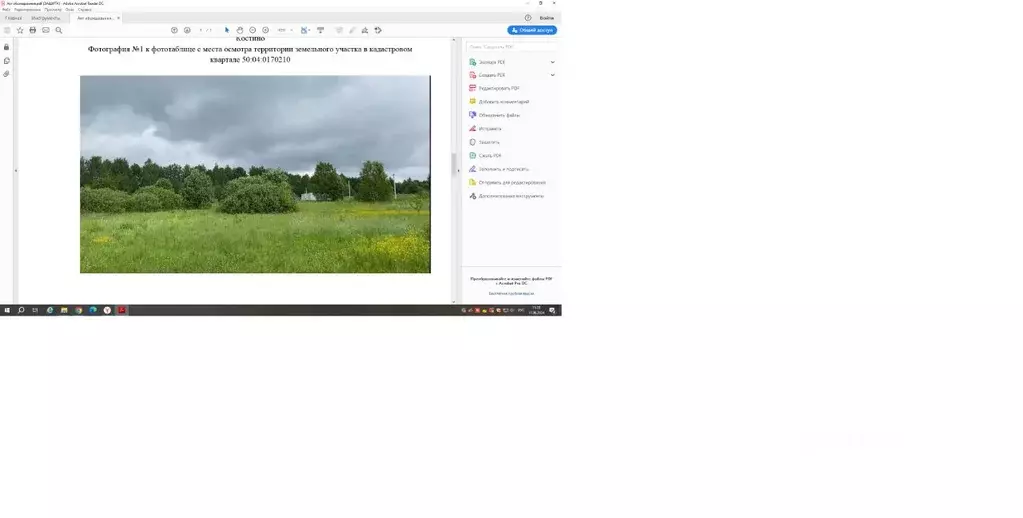This screenshot has height=518, width=1023.
Task: Open the email envelope icon
Action: (46, 30)
